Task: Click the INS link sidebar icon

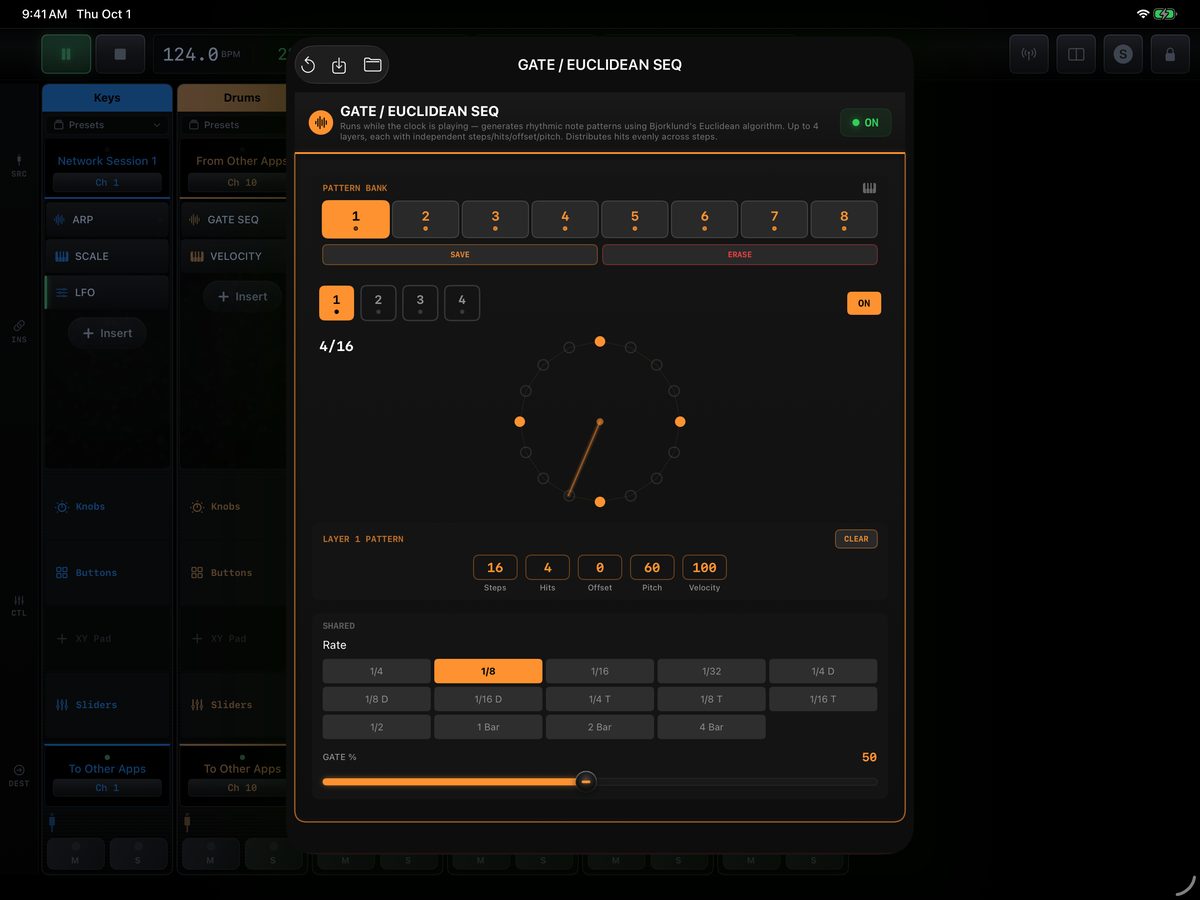Action: (19, 331)
